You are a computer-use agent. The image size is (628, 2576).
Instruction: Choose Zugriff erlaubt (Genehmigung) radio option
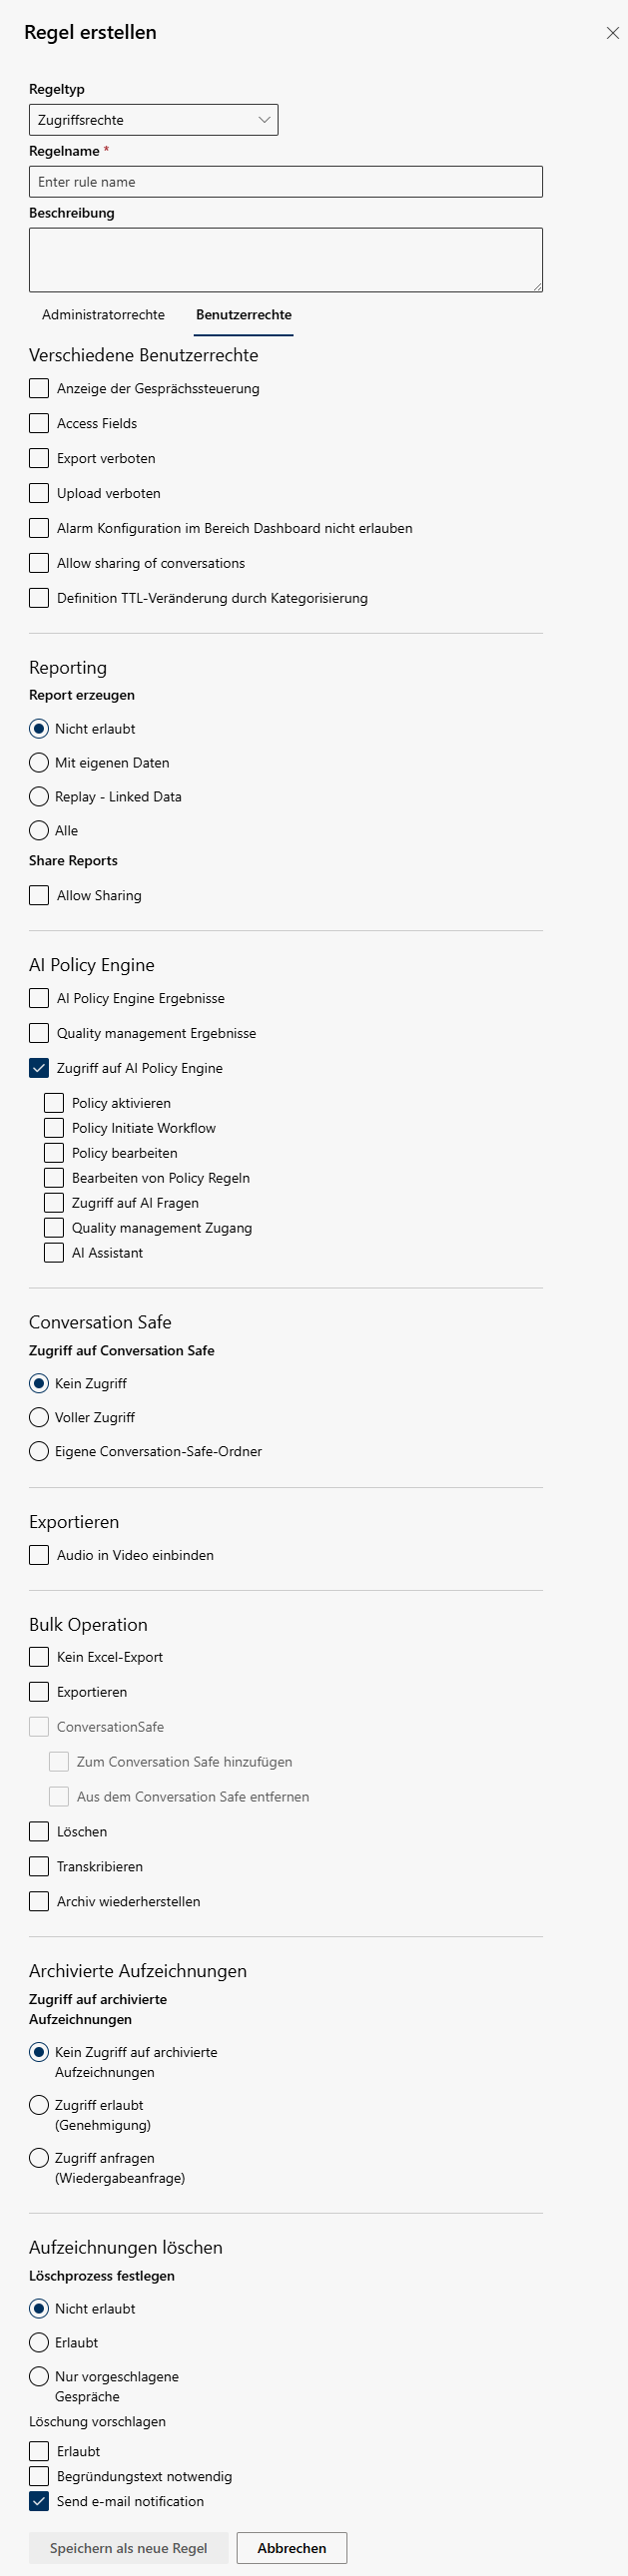(39, 2105)
